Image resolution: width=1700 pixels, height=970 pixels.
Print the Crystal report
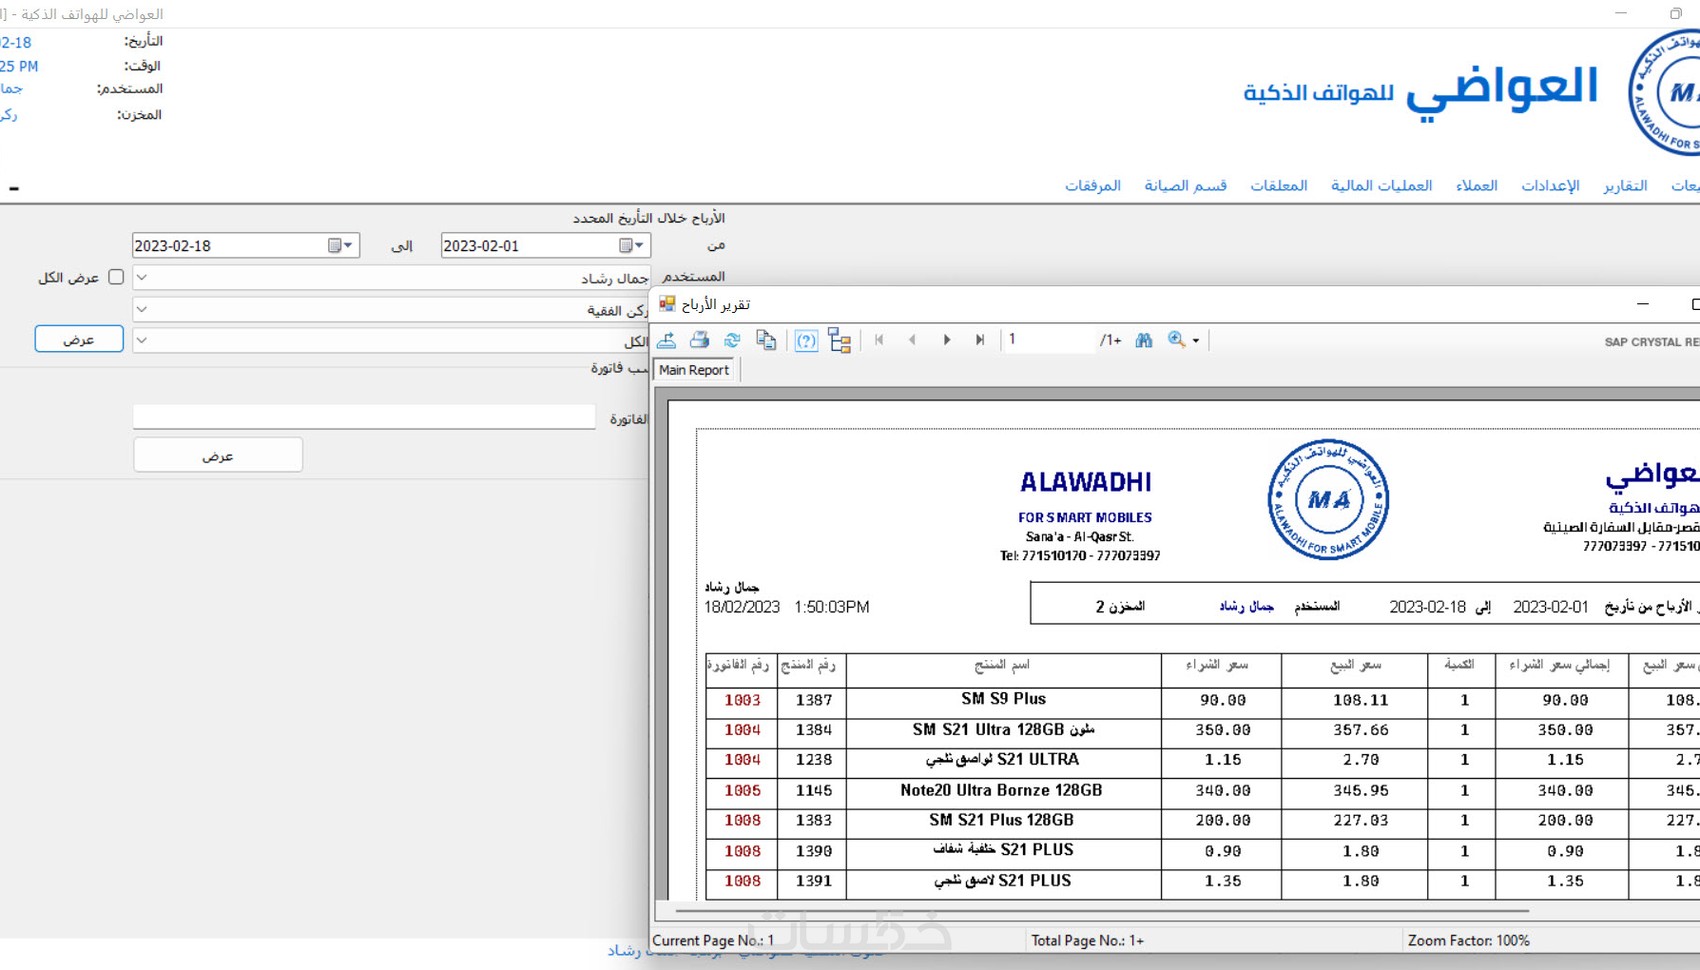click(x=700, y=340)
